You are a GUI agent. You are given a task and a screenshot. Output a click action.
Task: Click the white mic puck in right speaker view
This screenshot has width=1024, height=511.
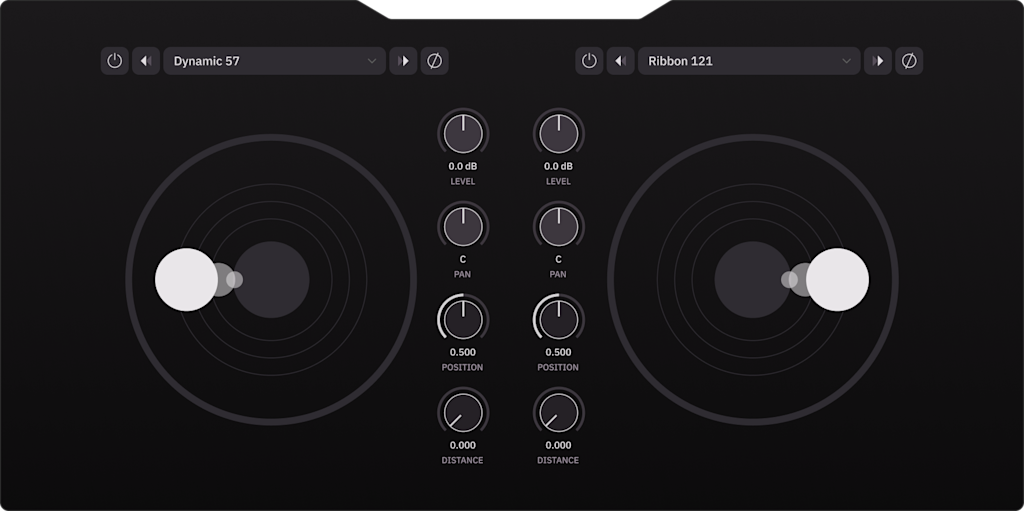[837, 280]
